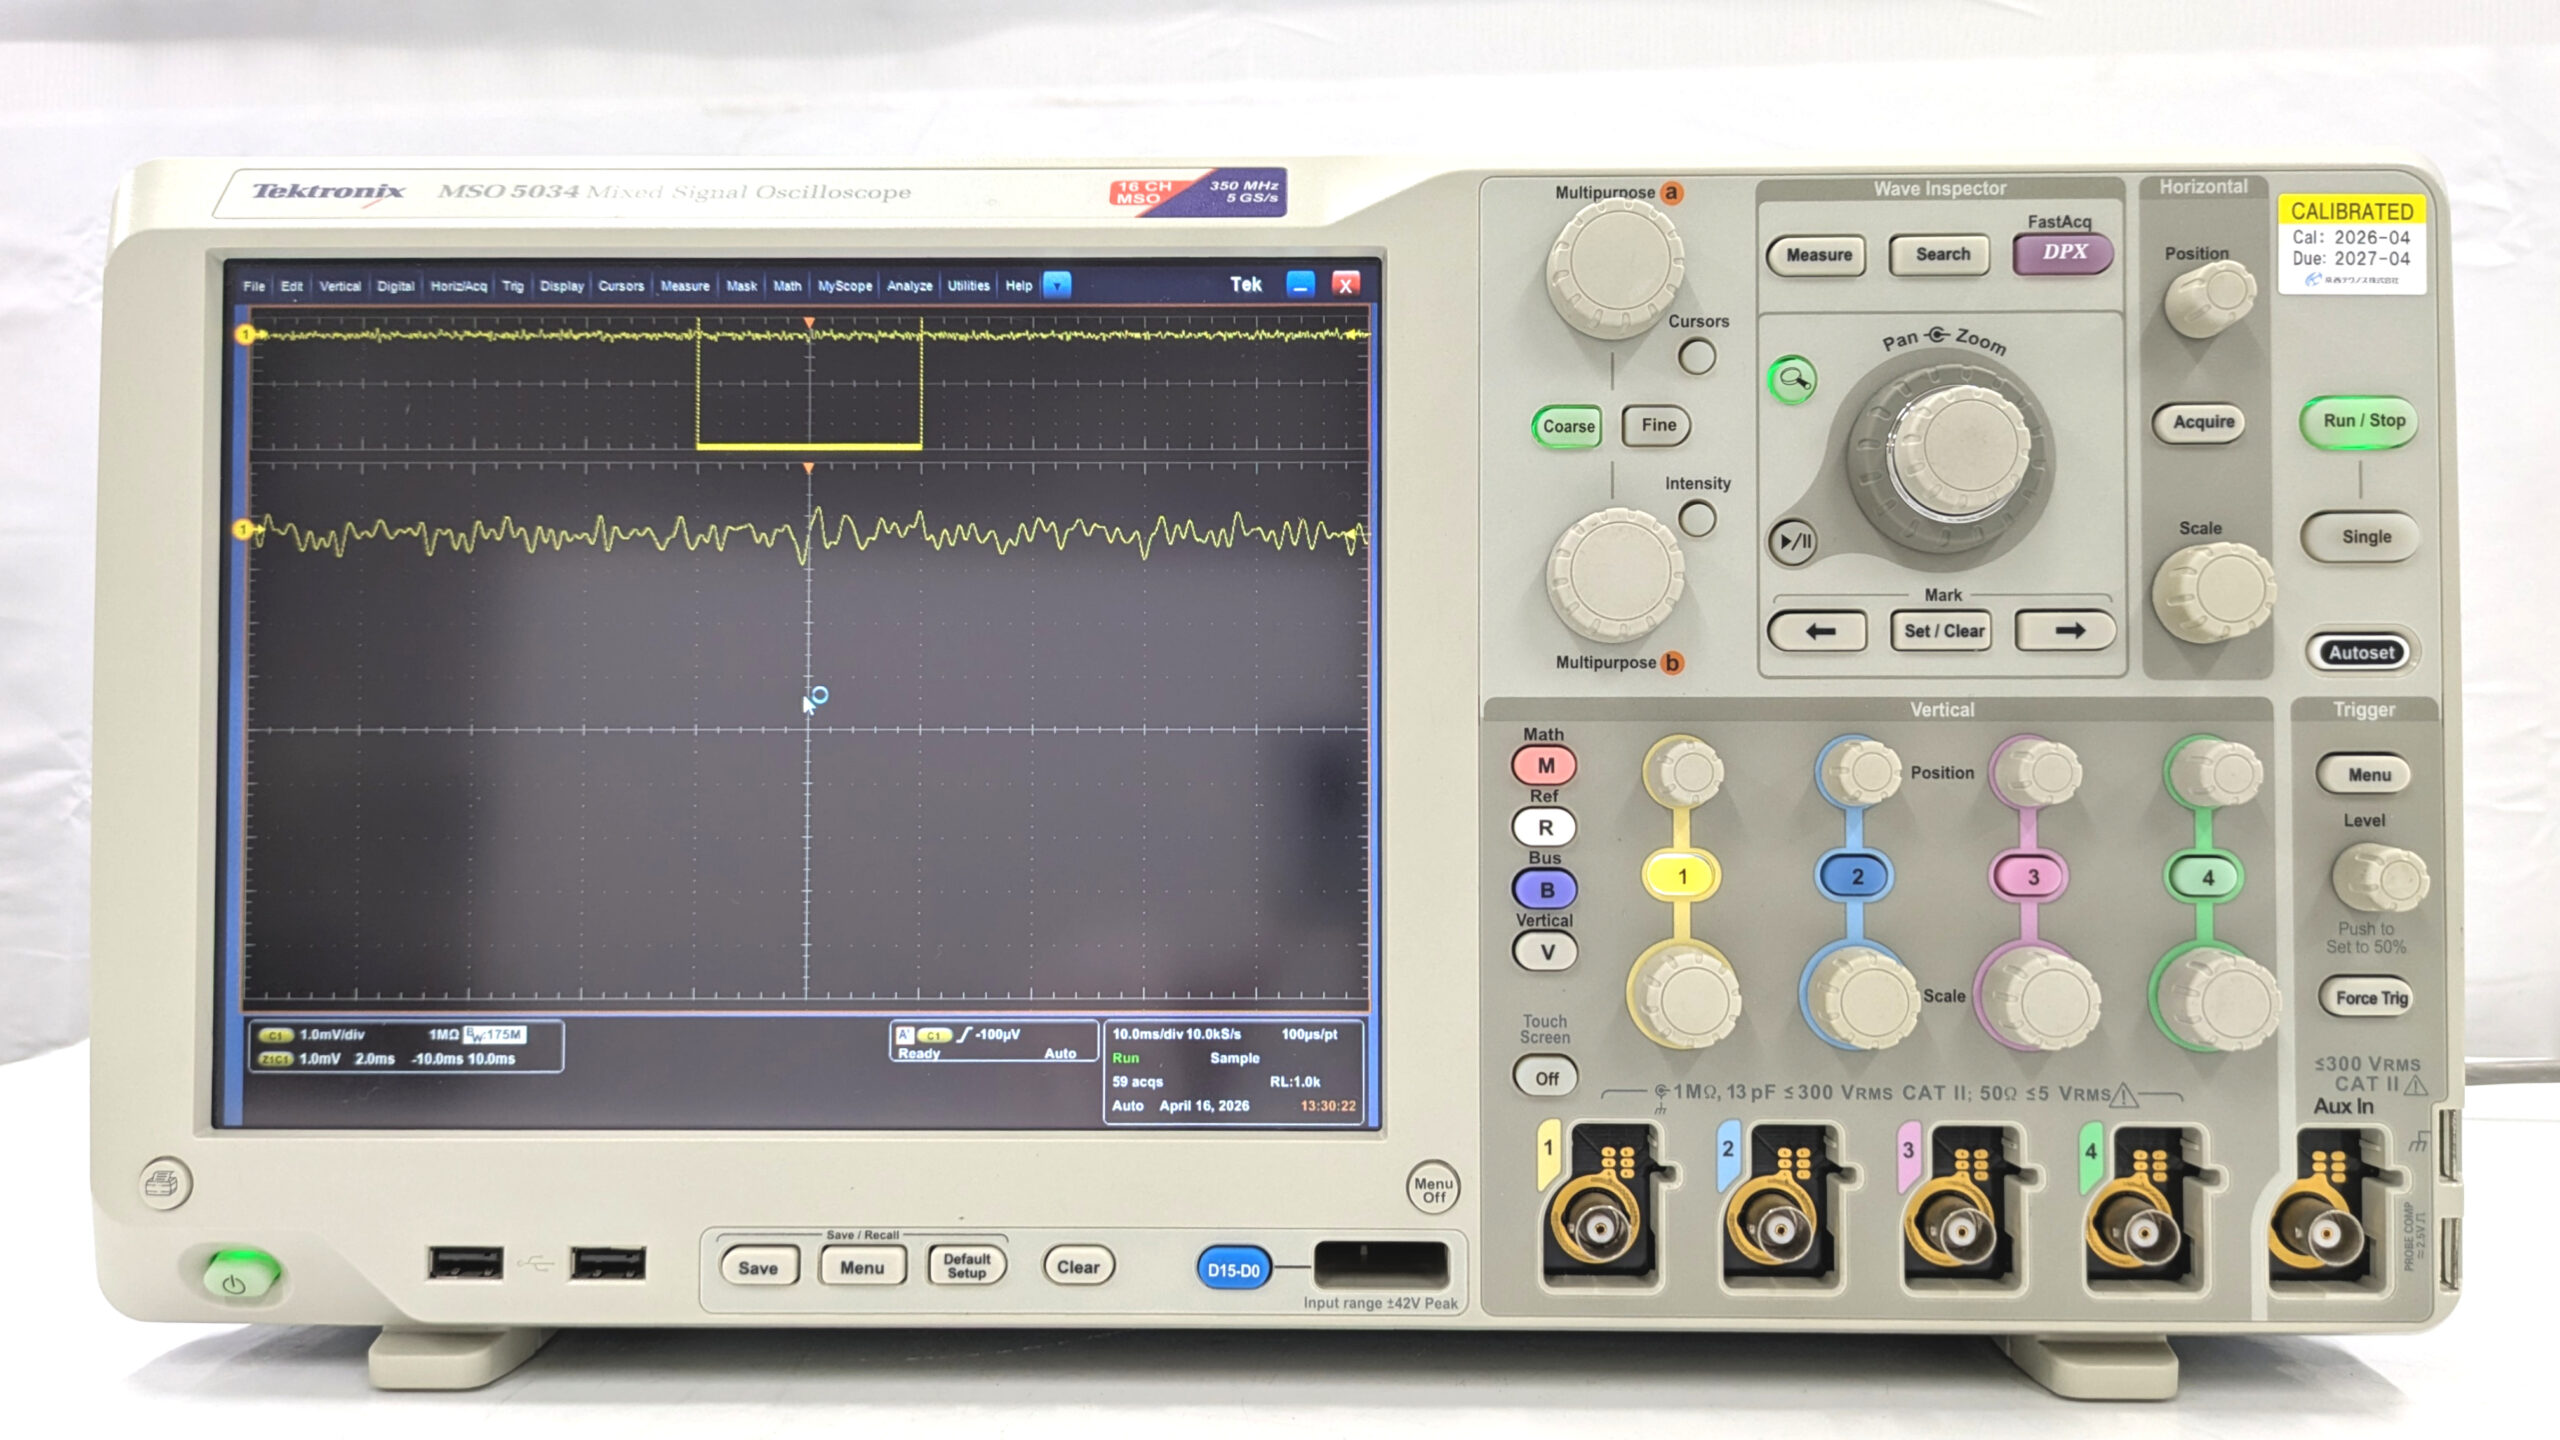Open the File menu
The width and height of the screenshot is (2560, 1440).
pos(254,286)
